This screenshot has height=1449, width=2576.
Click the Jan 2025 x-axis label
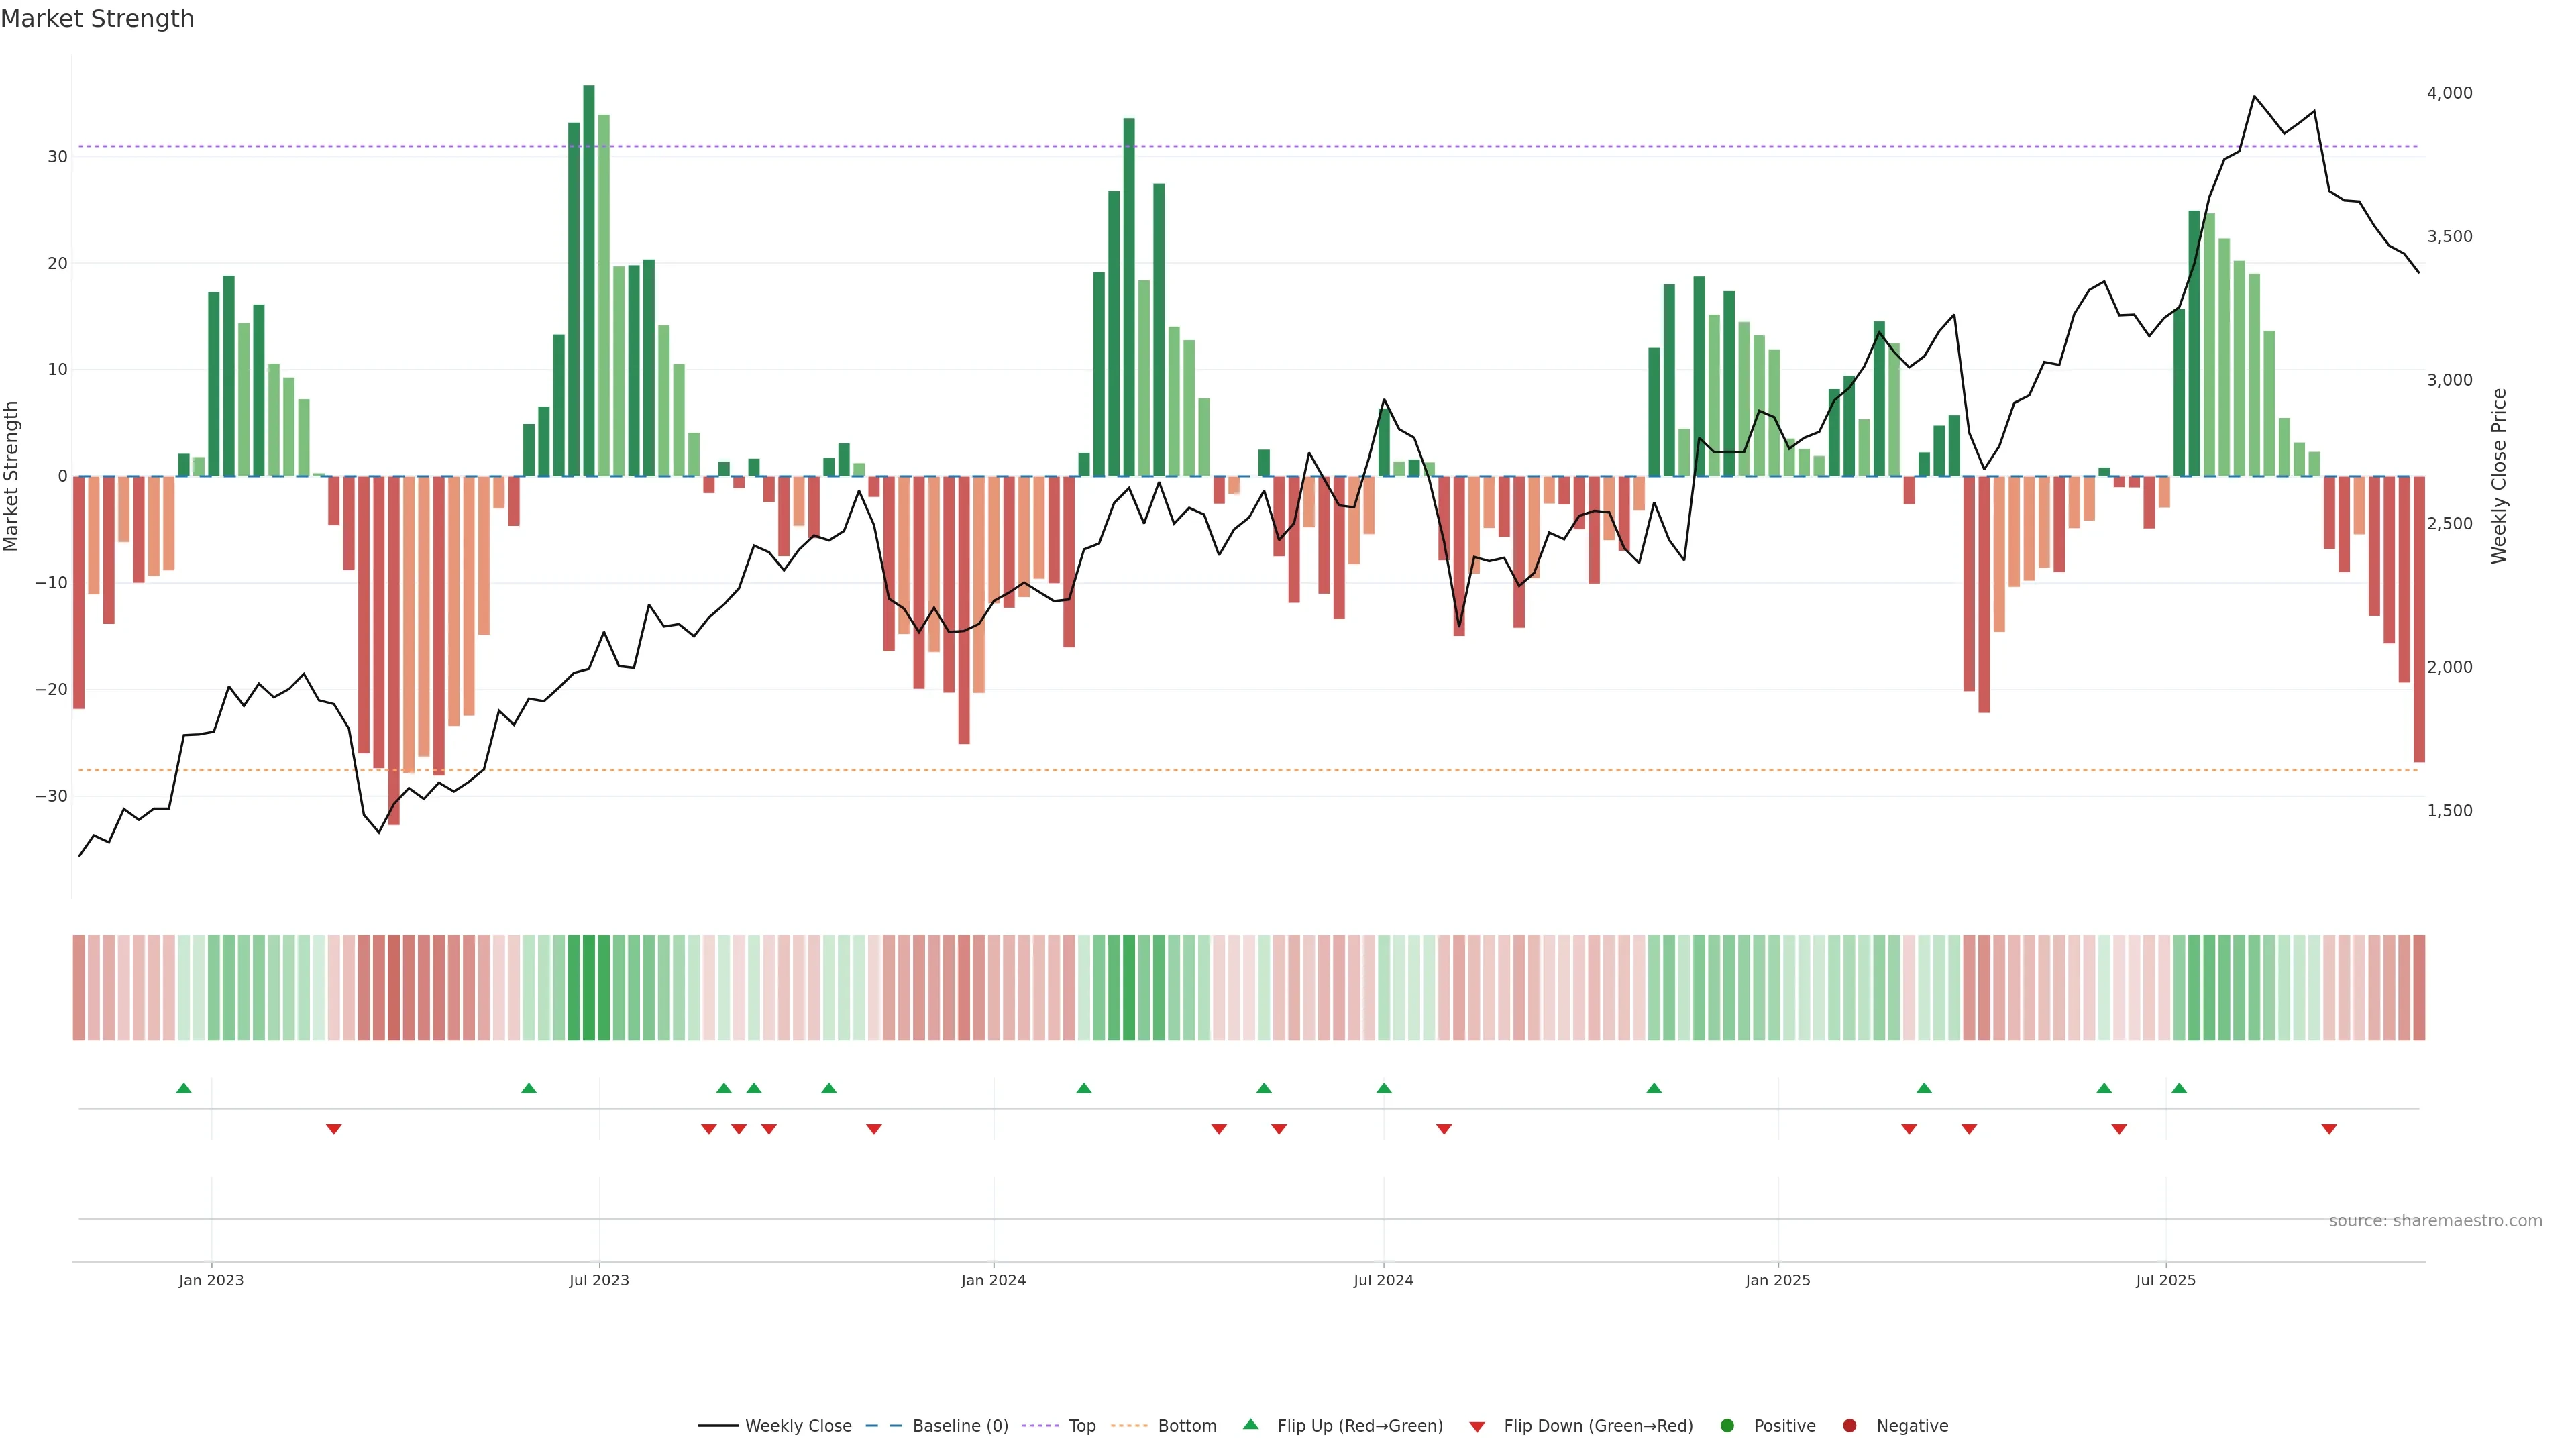coord(1778,1280)
